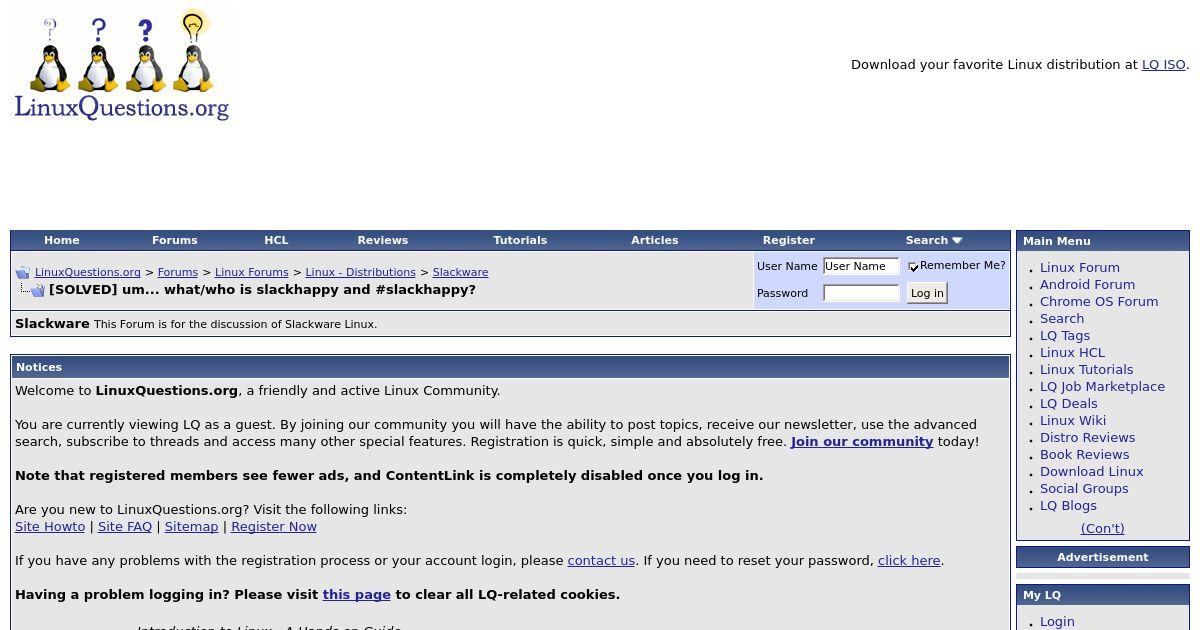Open the Site Howto link
The width and height of the screenshot is (1200, 630).
click(x=50, y=527)
